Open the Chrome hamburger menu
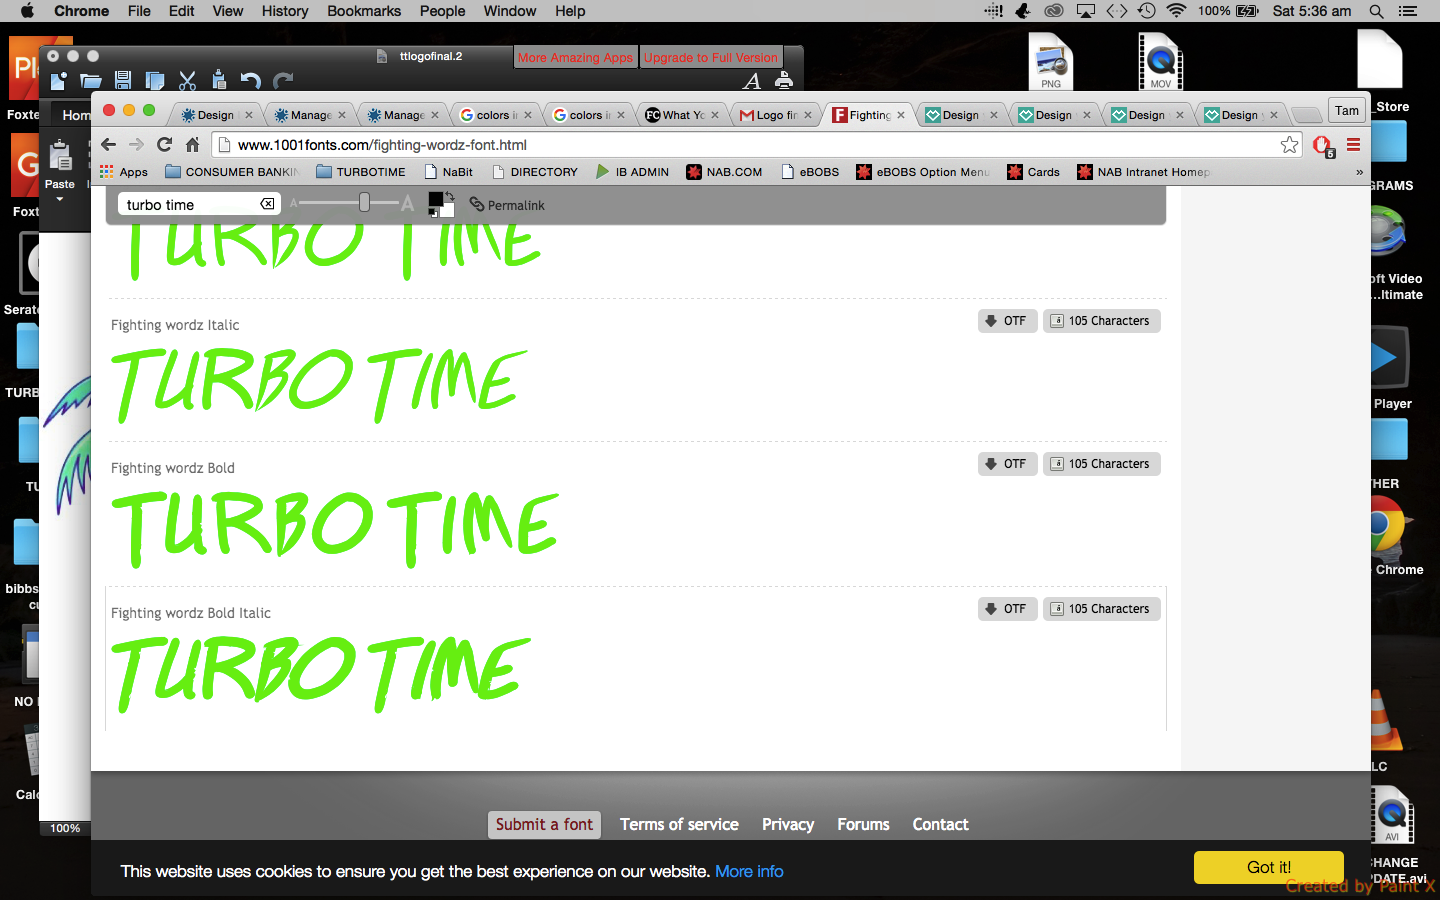Viewport: 1440px width, 900px height. click(x=1353, y=145)
